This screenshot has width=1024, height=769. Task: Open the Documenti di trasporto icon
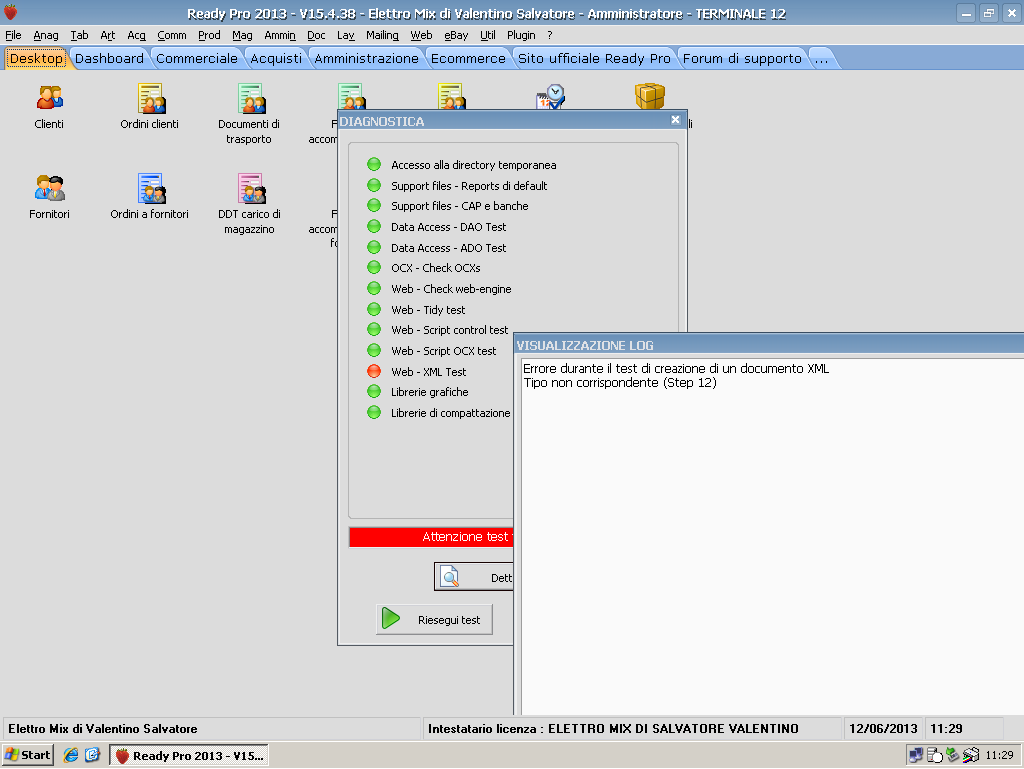coord(251,98)
